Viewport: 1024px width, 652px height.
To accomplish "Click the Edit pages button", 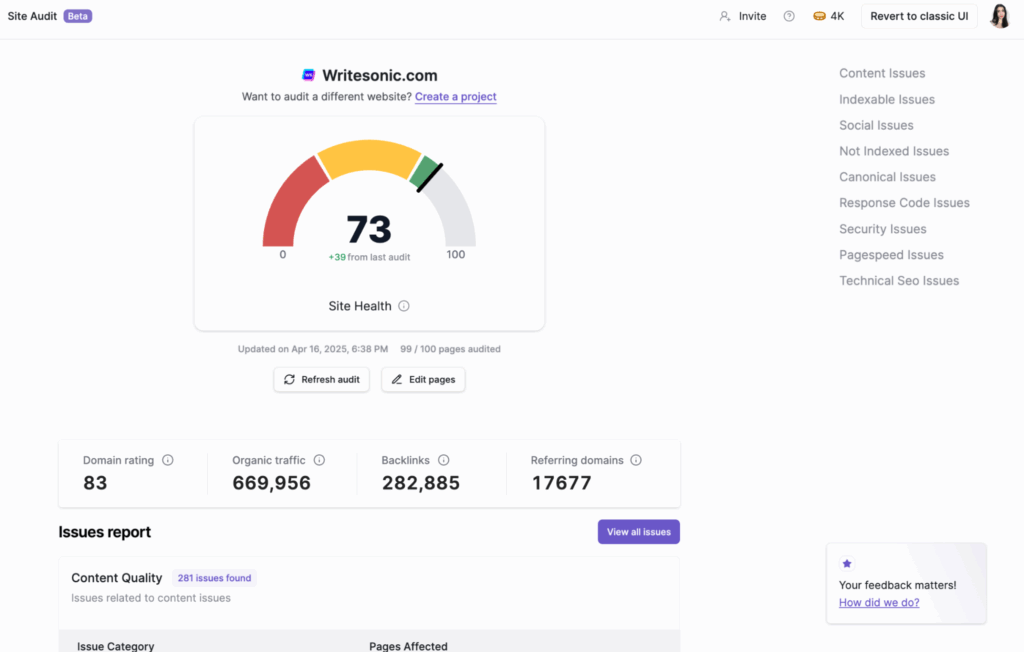I will tap(423, 380).
